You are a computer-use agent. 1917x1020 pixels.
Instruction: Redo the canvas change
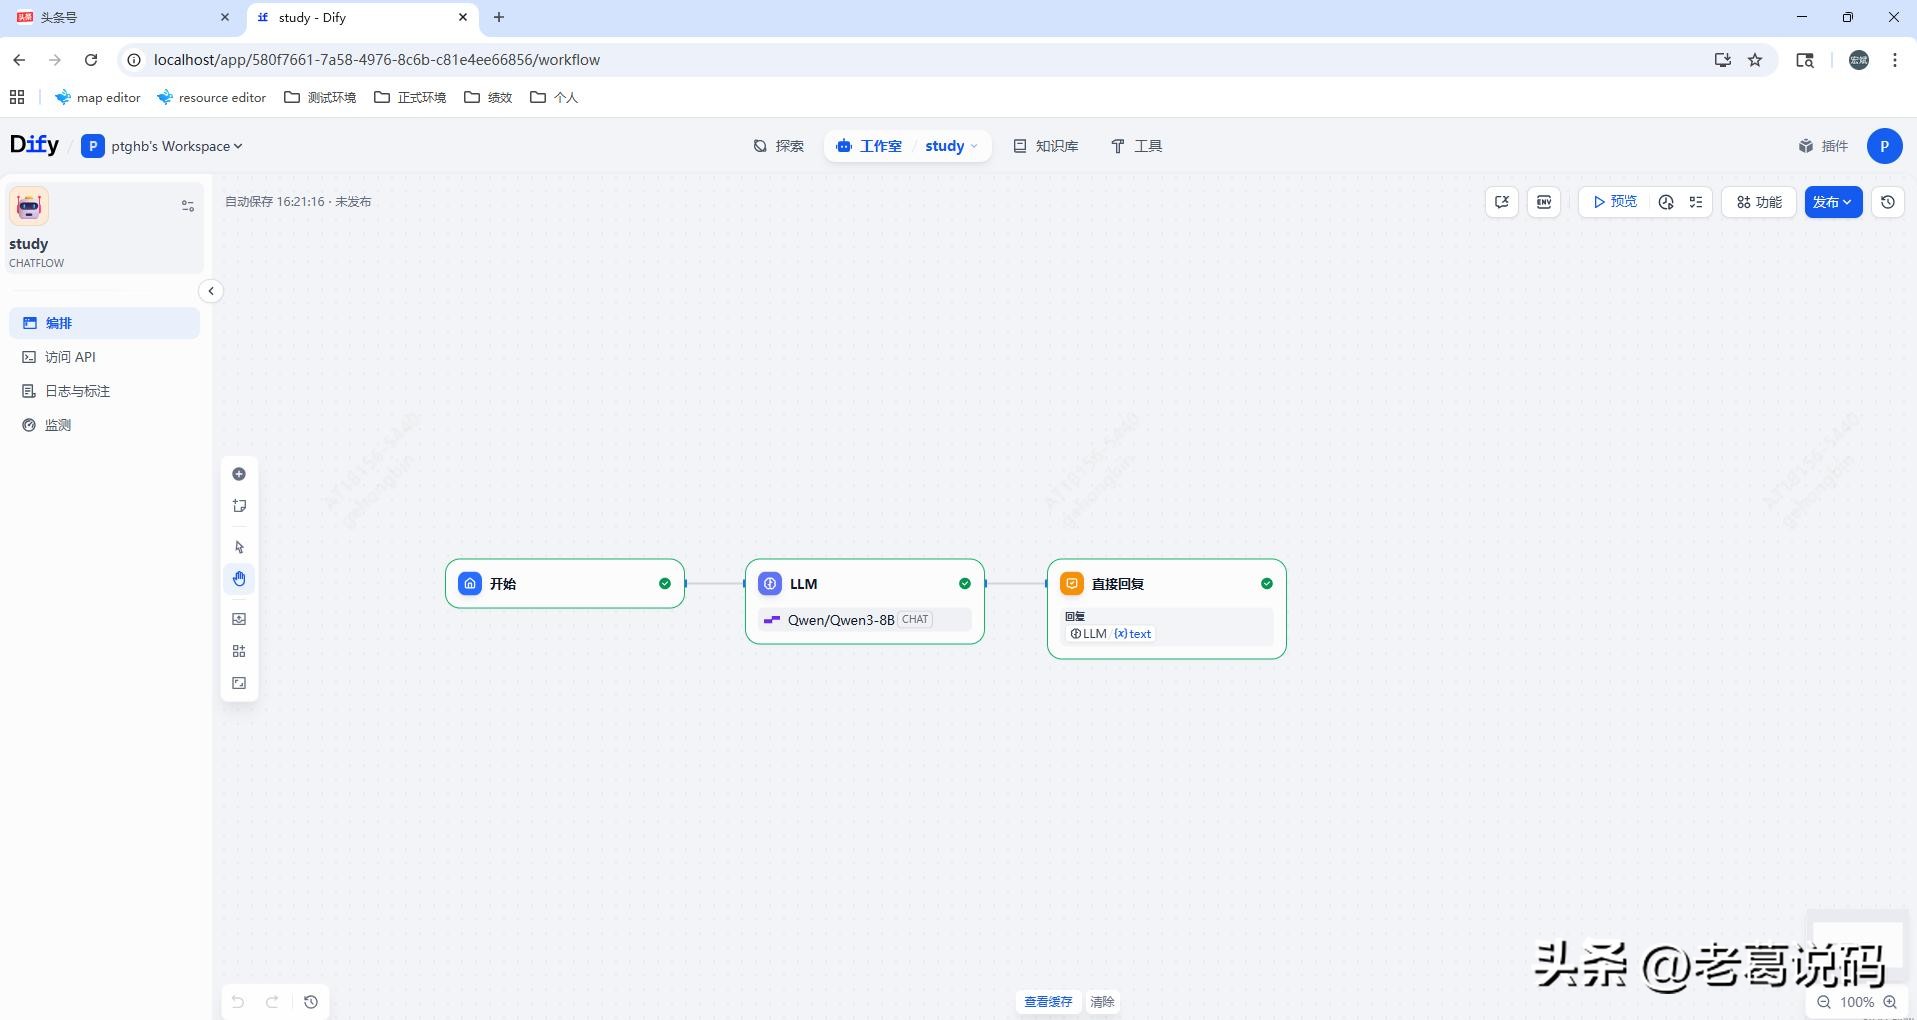pyautogui.click(x=272, y=1002)
